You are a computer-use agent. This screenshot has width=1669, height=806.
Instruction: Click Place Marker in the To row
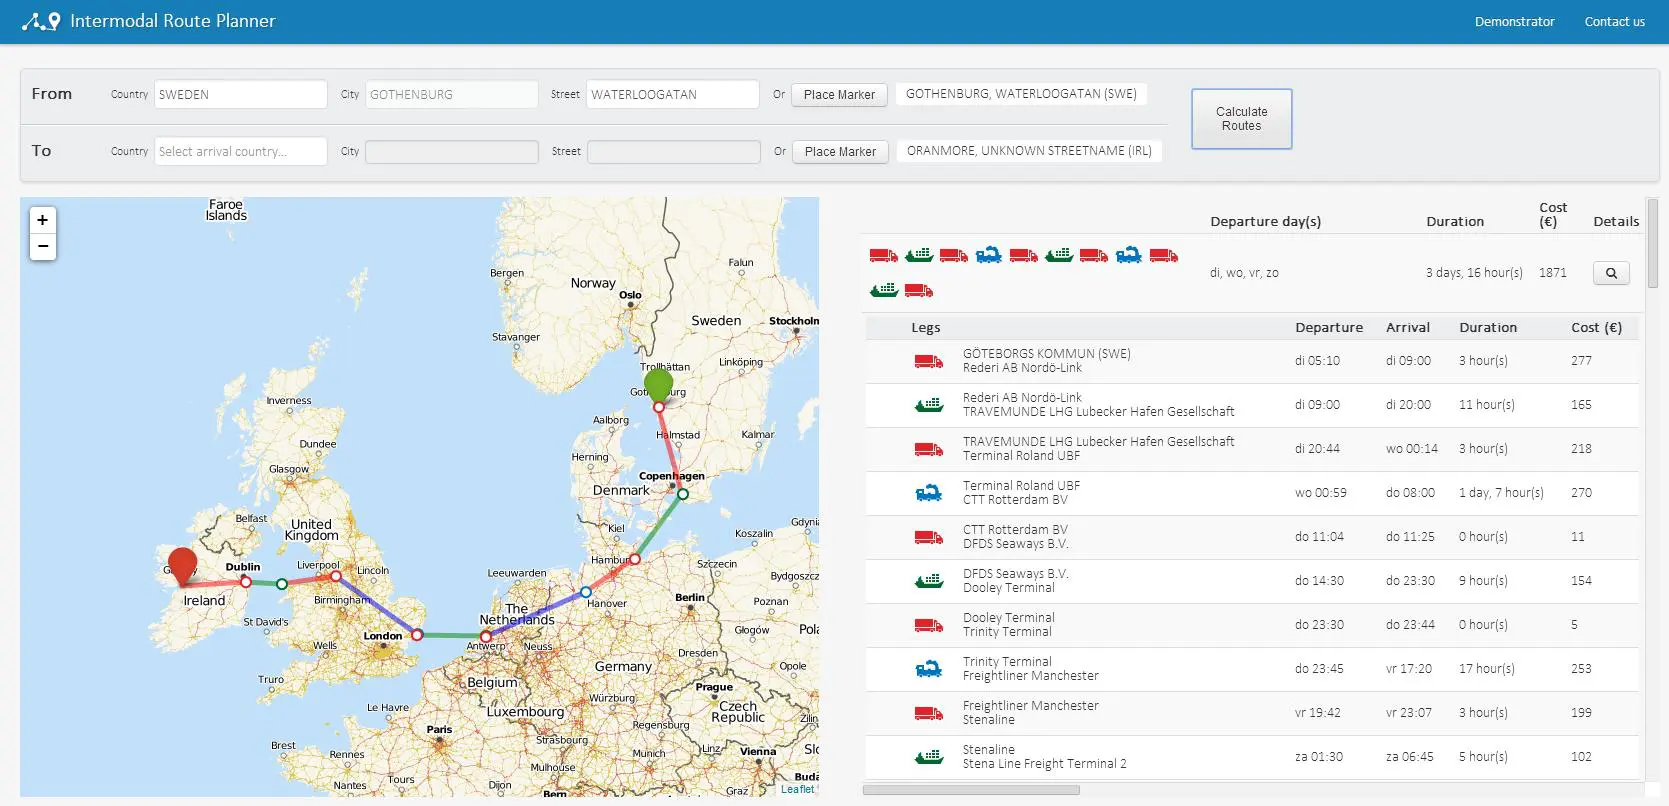click(x=840, y=151)
